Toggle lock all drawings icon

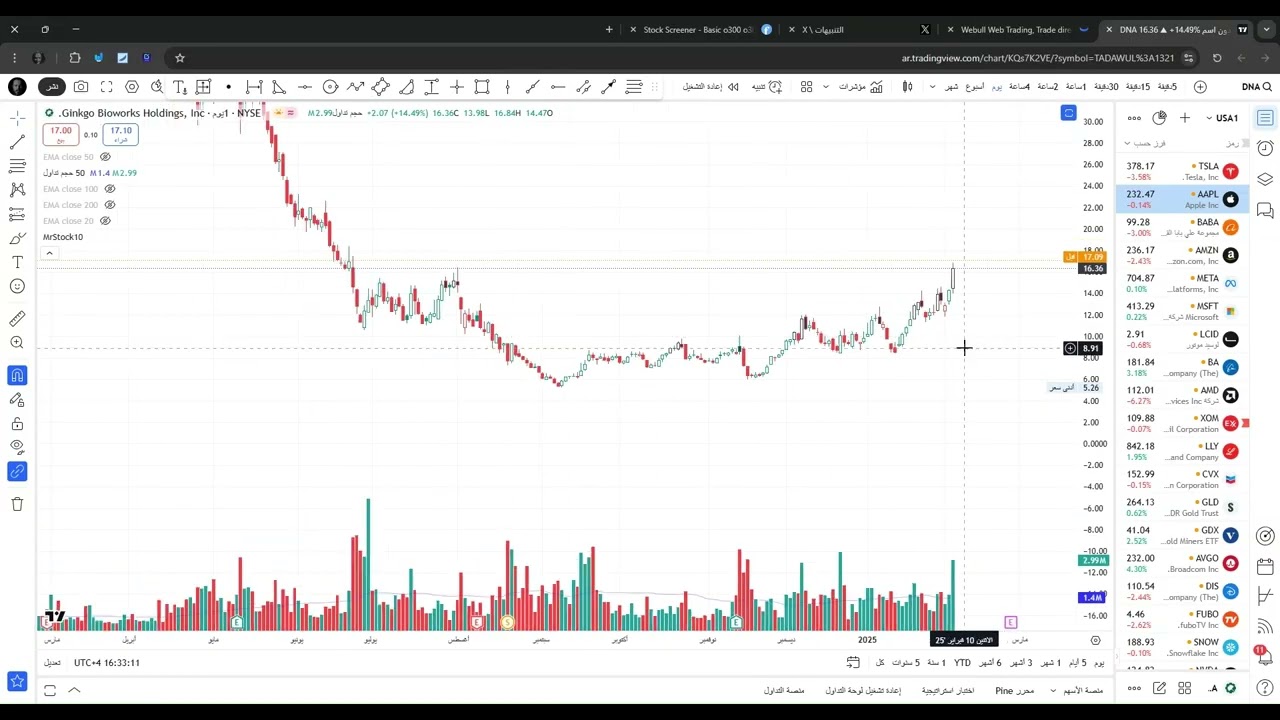pyautogui.click(x=17, y=423)
